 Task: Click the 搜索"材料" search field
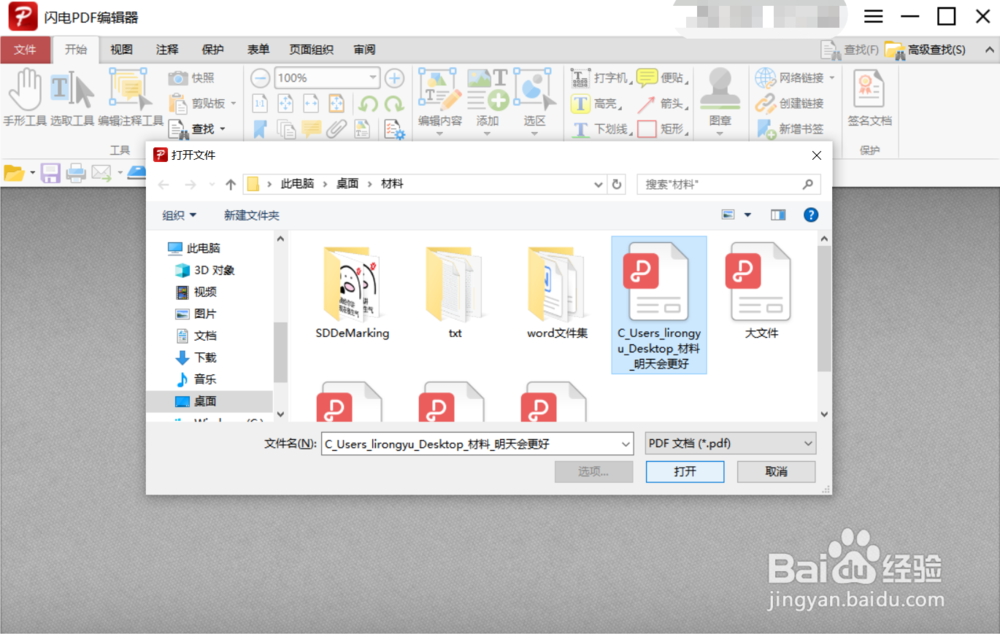728,184
